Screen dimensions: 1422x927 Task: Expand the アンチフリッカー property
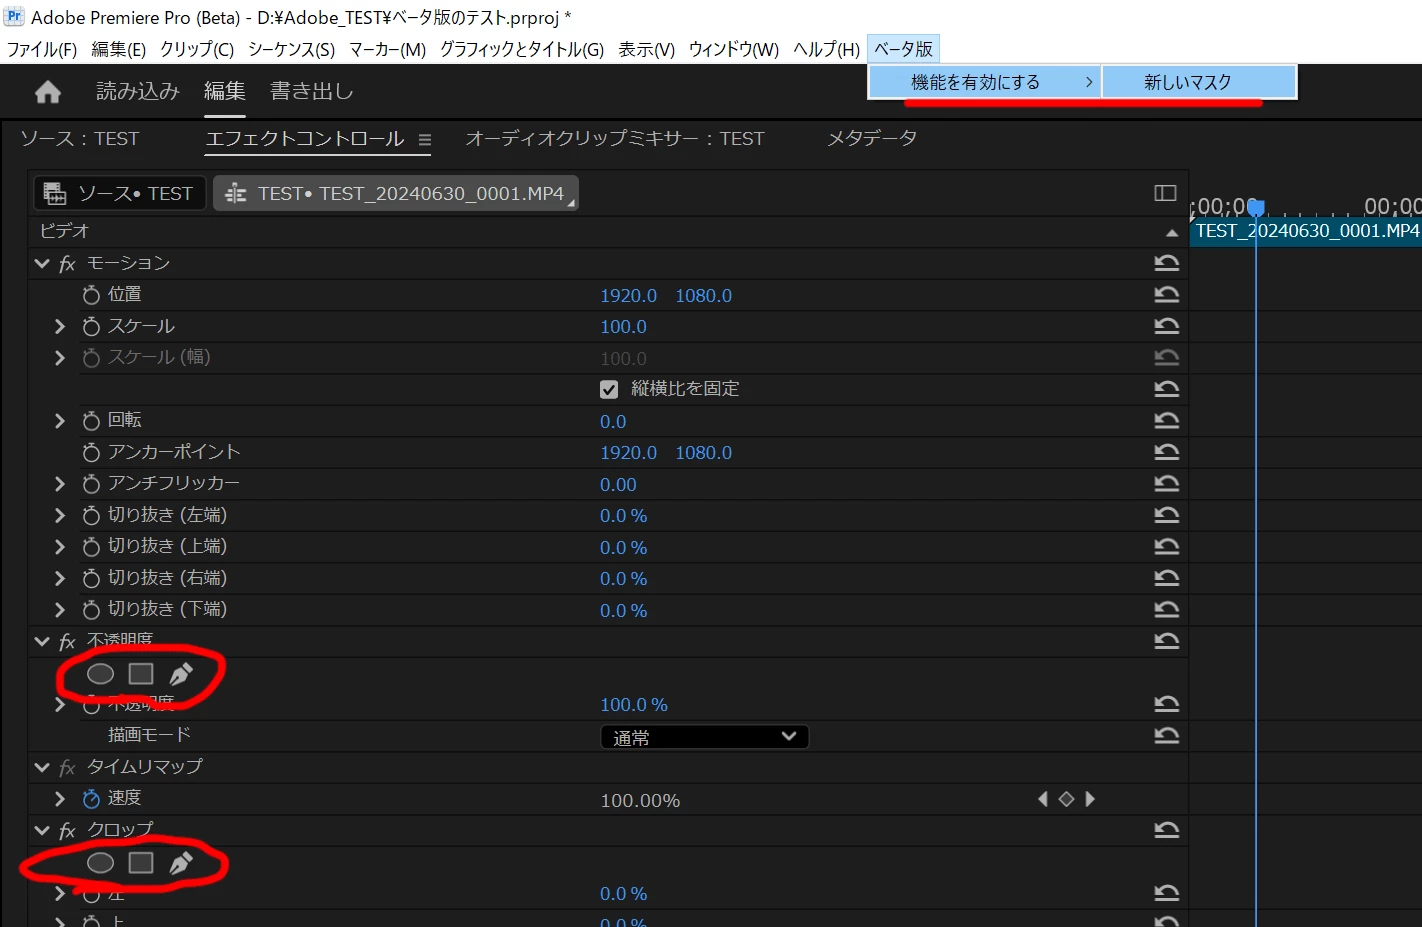[60, 484]
